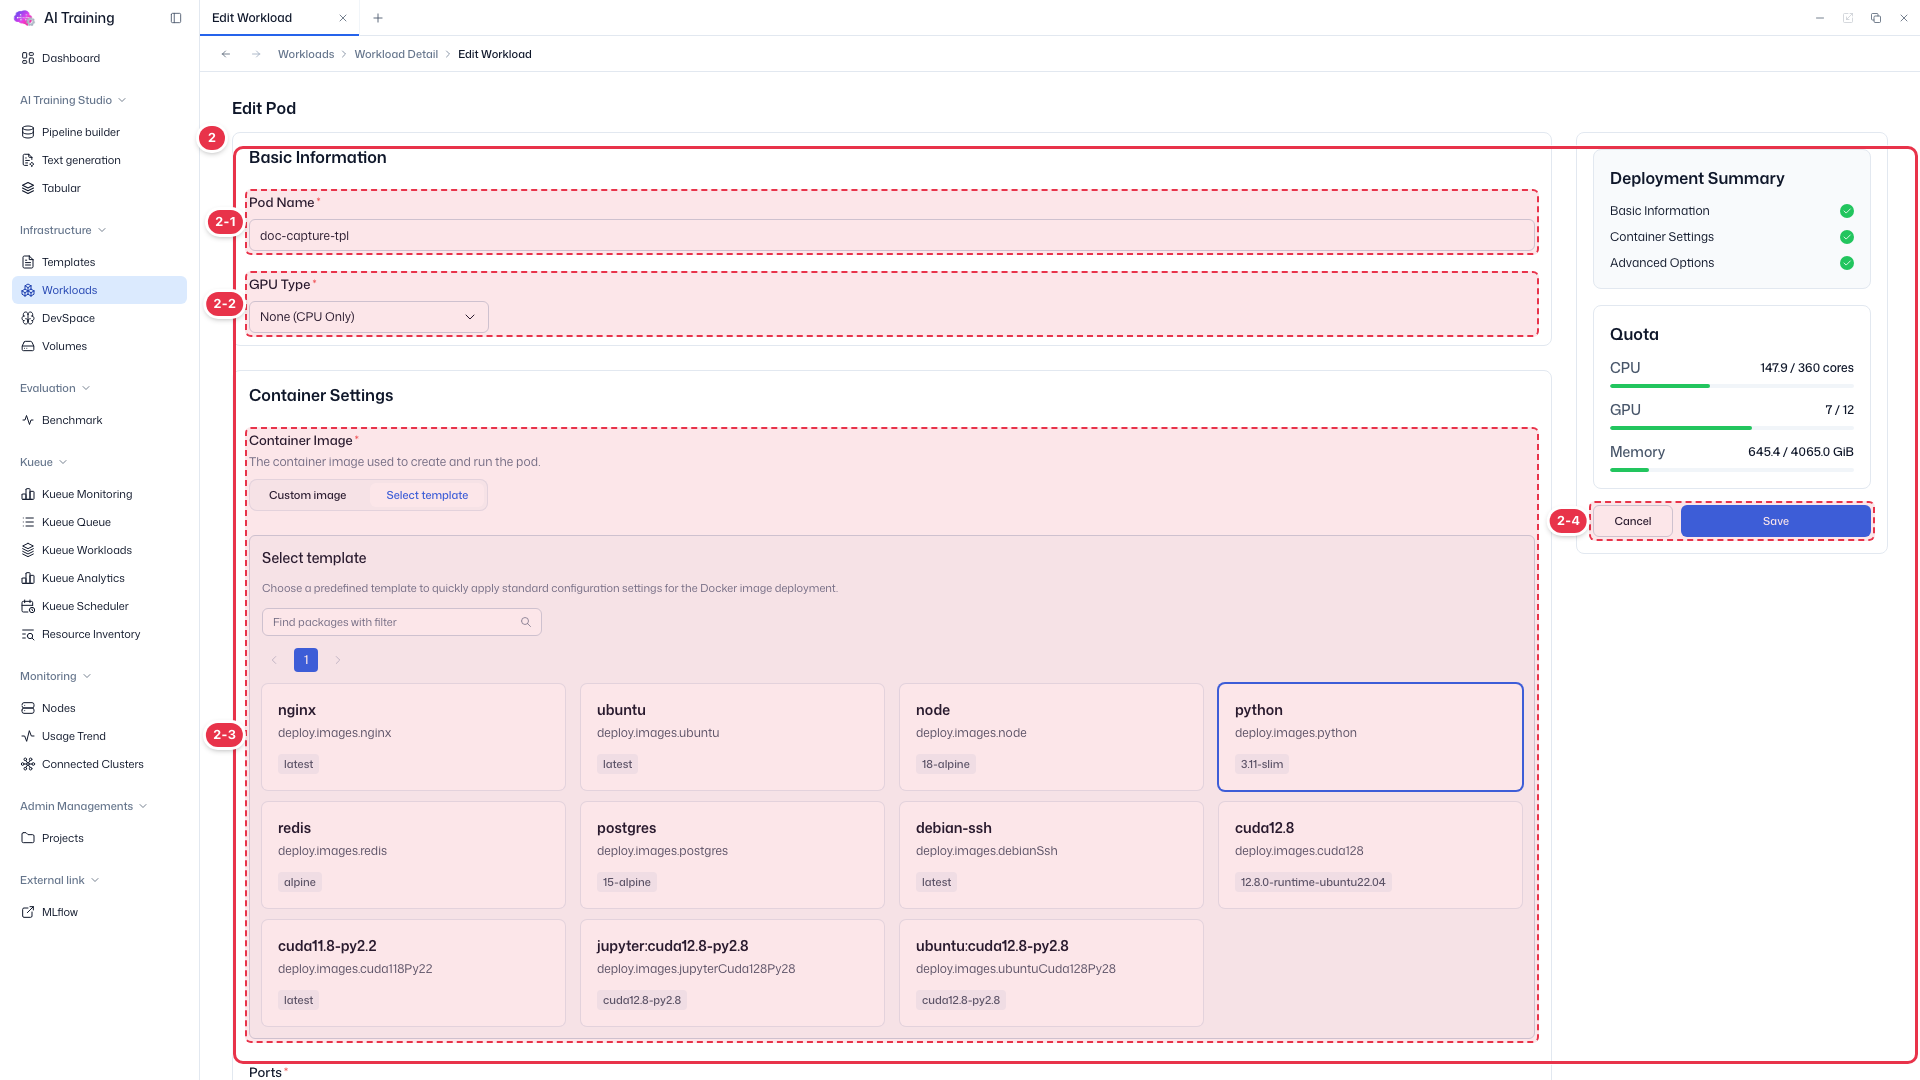The image size is (1920, 1080).
Task: Click the DevSpace icon
Action: (28, 318)
